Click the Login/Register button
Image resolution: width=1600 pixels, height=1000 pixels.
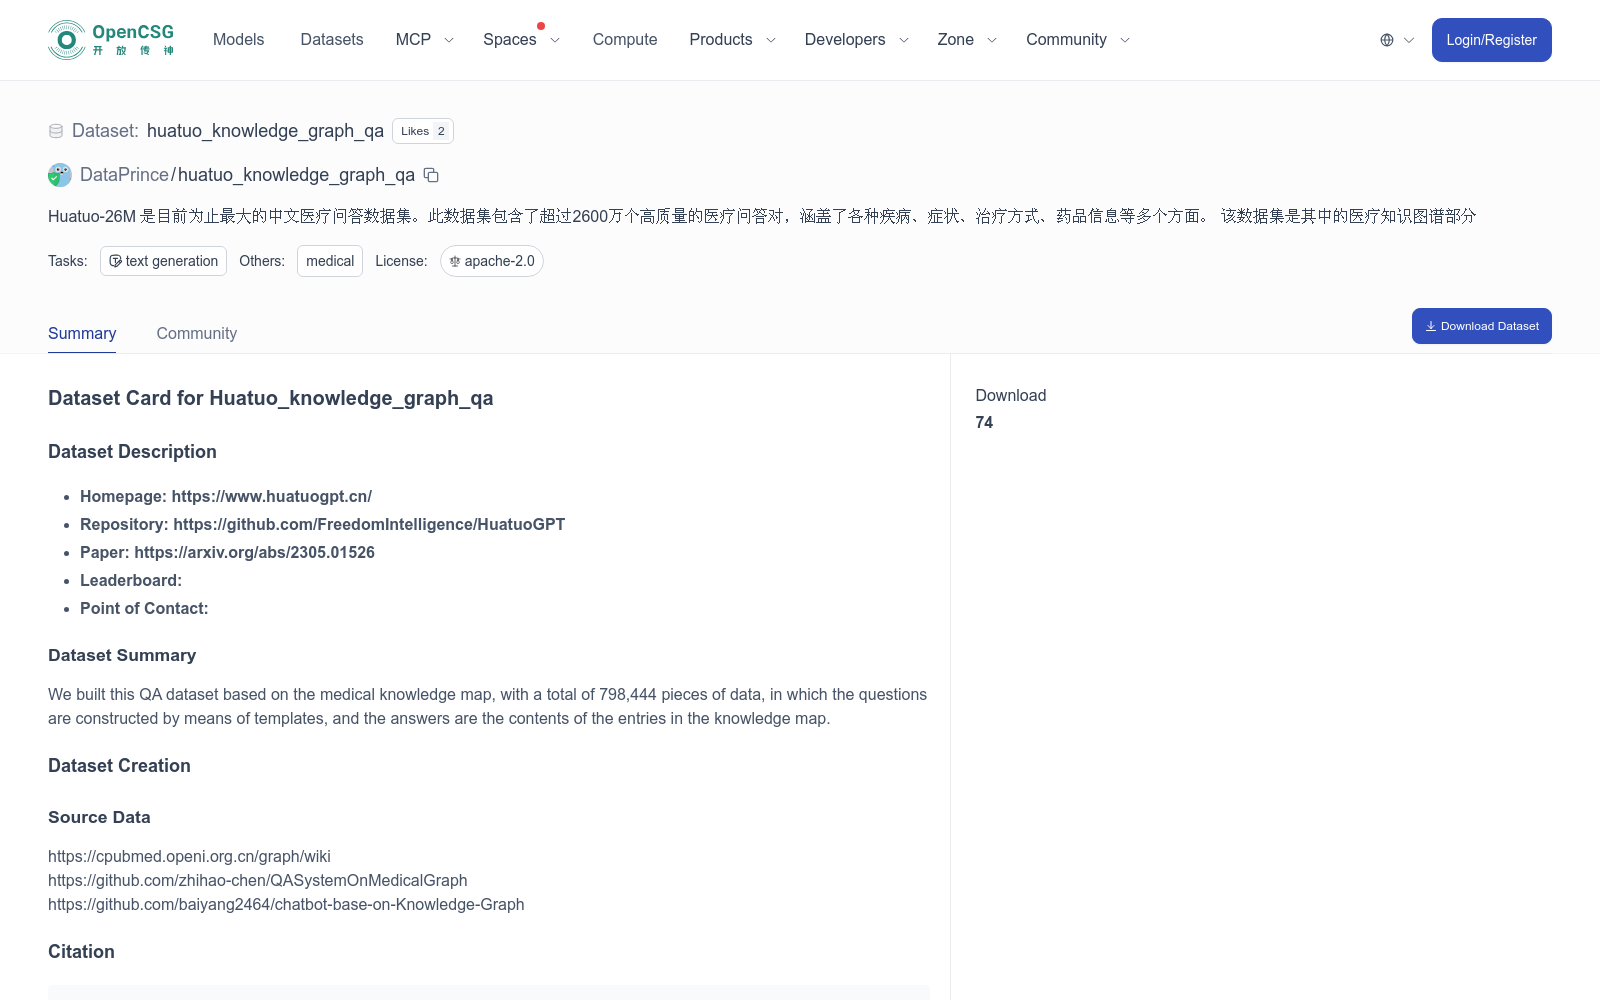coord(1491,40)
